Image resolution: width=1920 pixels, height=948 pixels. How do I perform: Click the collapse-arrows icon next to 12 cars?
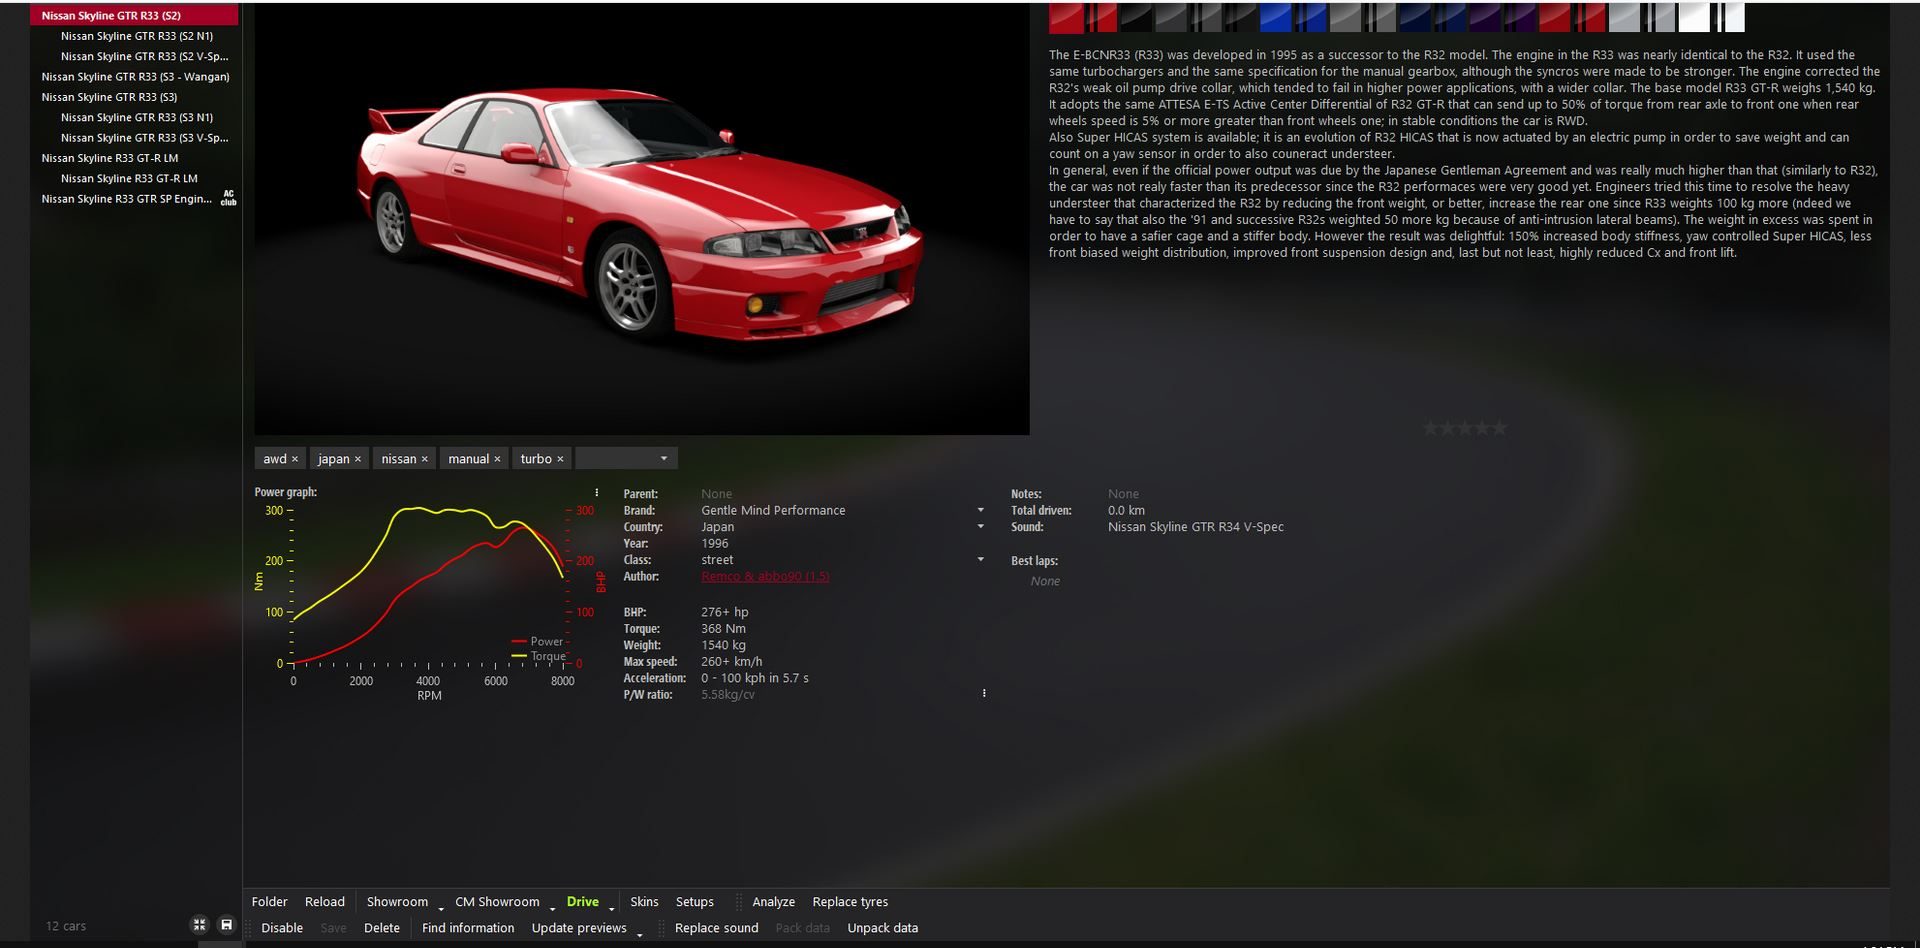(x=199, y=925)
